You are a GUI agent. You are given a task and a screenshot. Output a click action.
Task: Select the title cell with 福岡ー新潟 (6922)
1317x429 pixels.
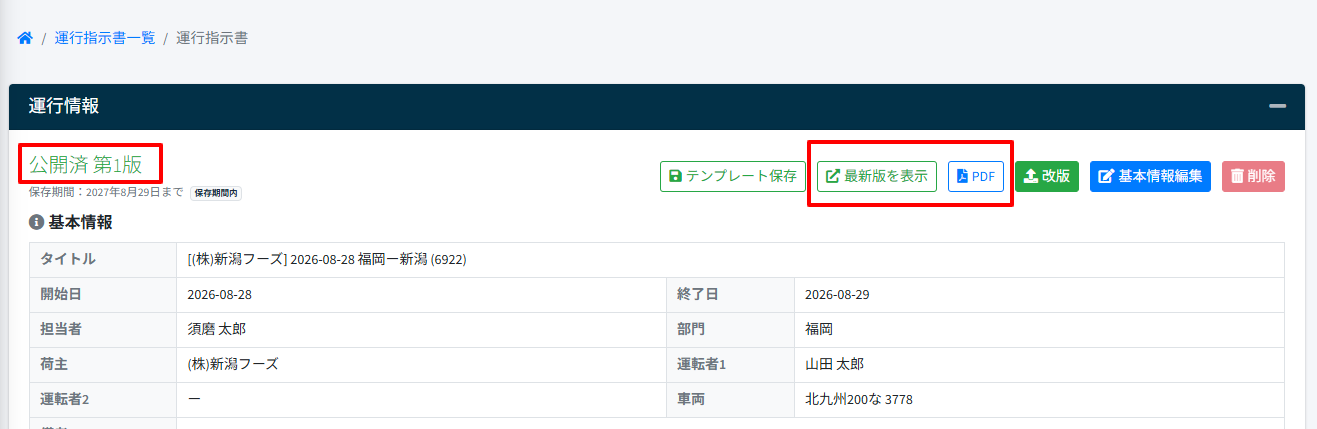pyautogui.click(x=730, y=259)
